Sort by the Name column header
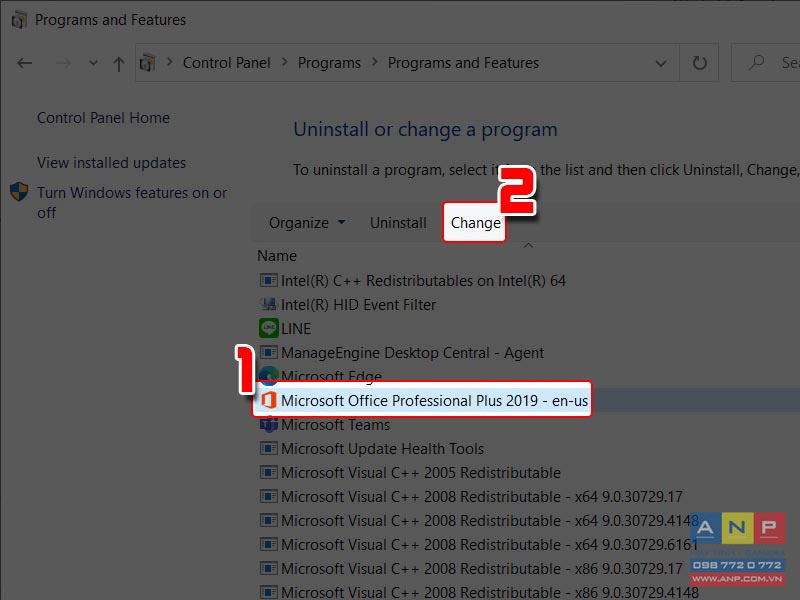The image size is (800, 600). click(277, 256)
